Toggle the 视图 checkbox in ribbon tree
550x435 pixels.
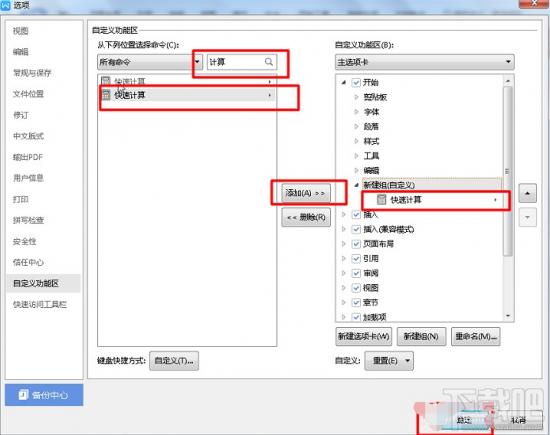(x=356, y=288)
